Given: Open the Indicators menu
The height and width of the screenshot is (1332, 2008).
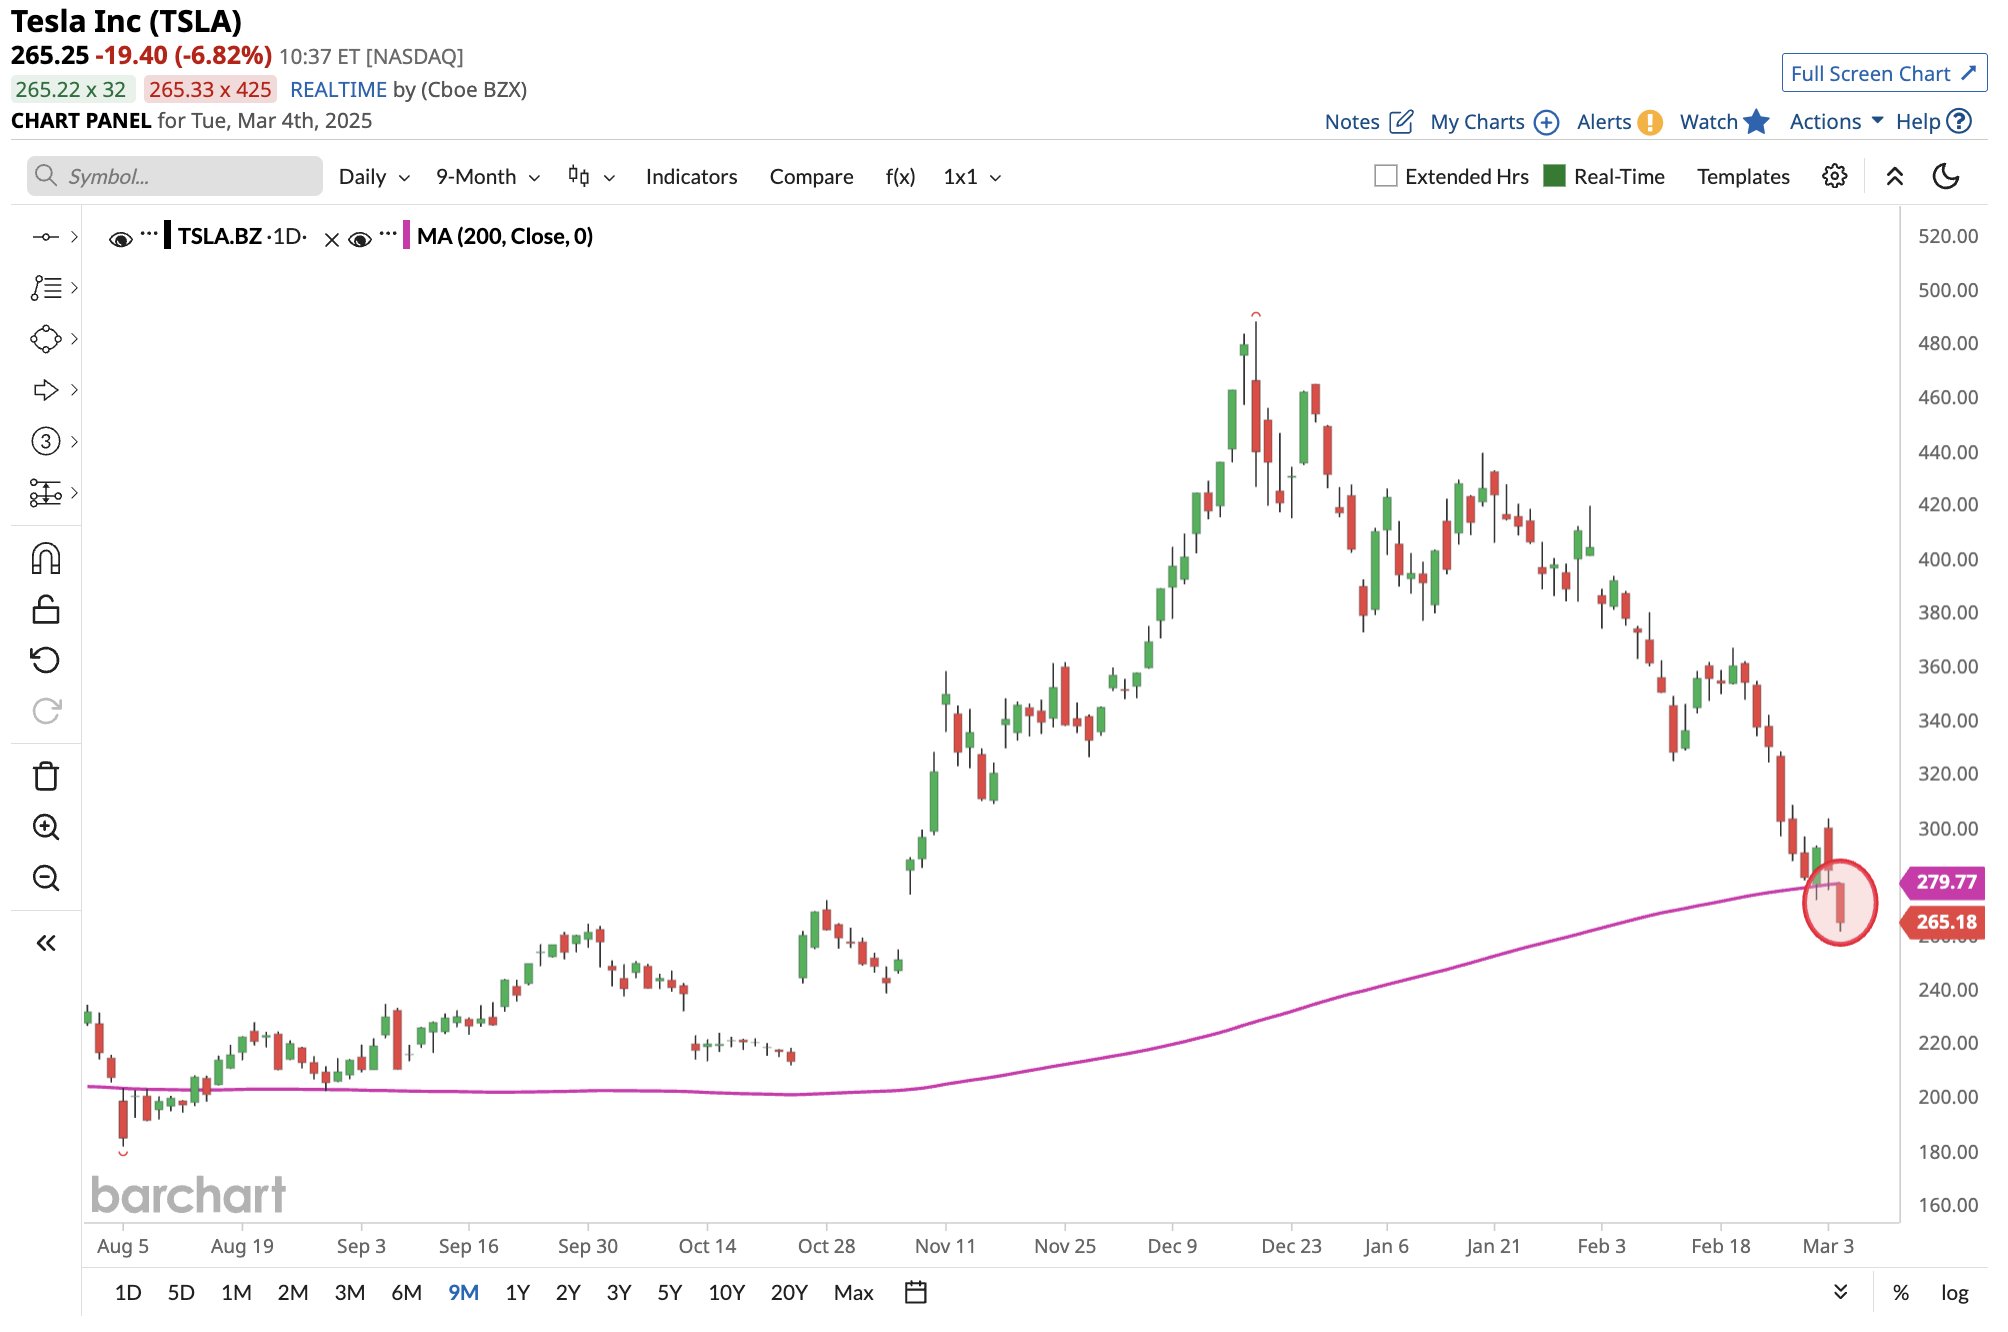Looking at the screenshot, I should point(691,177).
